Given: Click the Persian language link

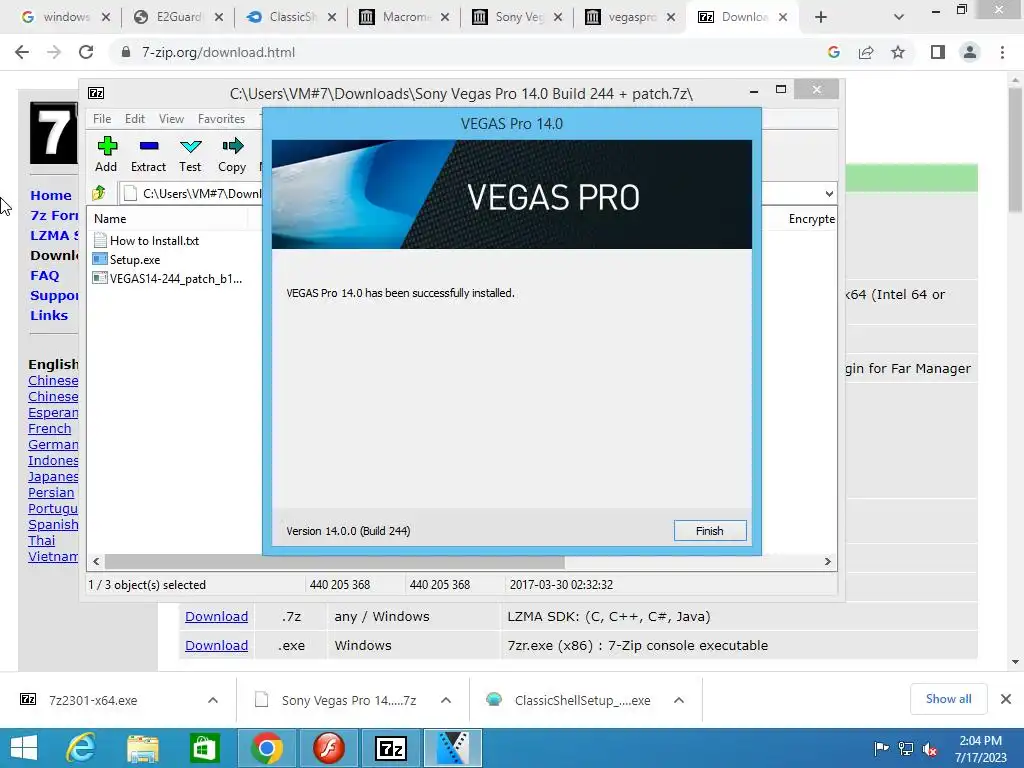Looking at the screenshot, I should tap(51, 492).
